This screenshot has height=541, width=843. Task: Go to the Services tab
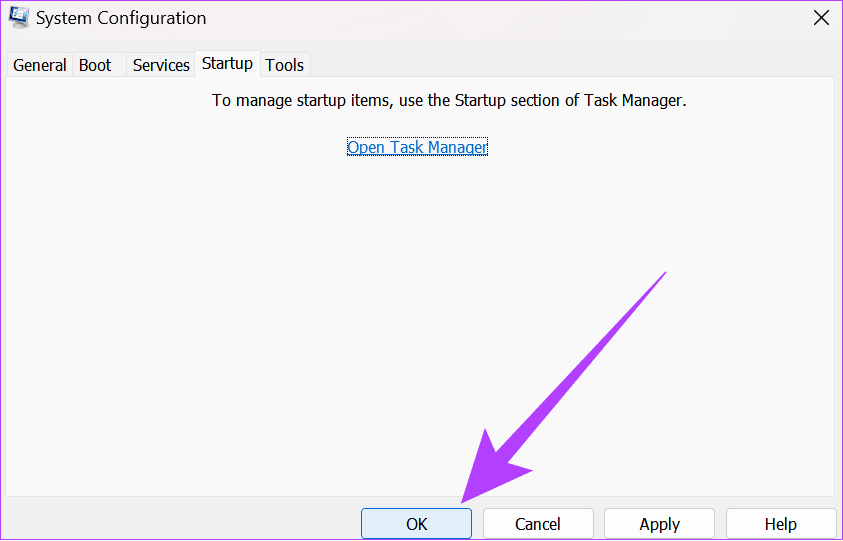161,65
